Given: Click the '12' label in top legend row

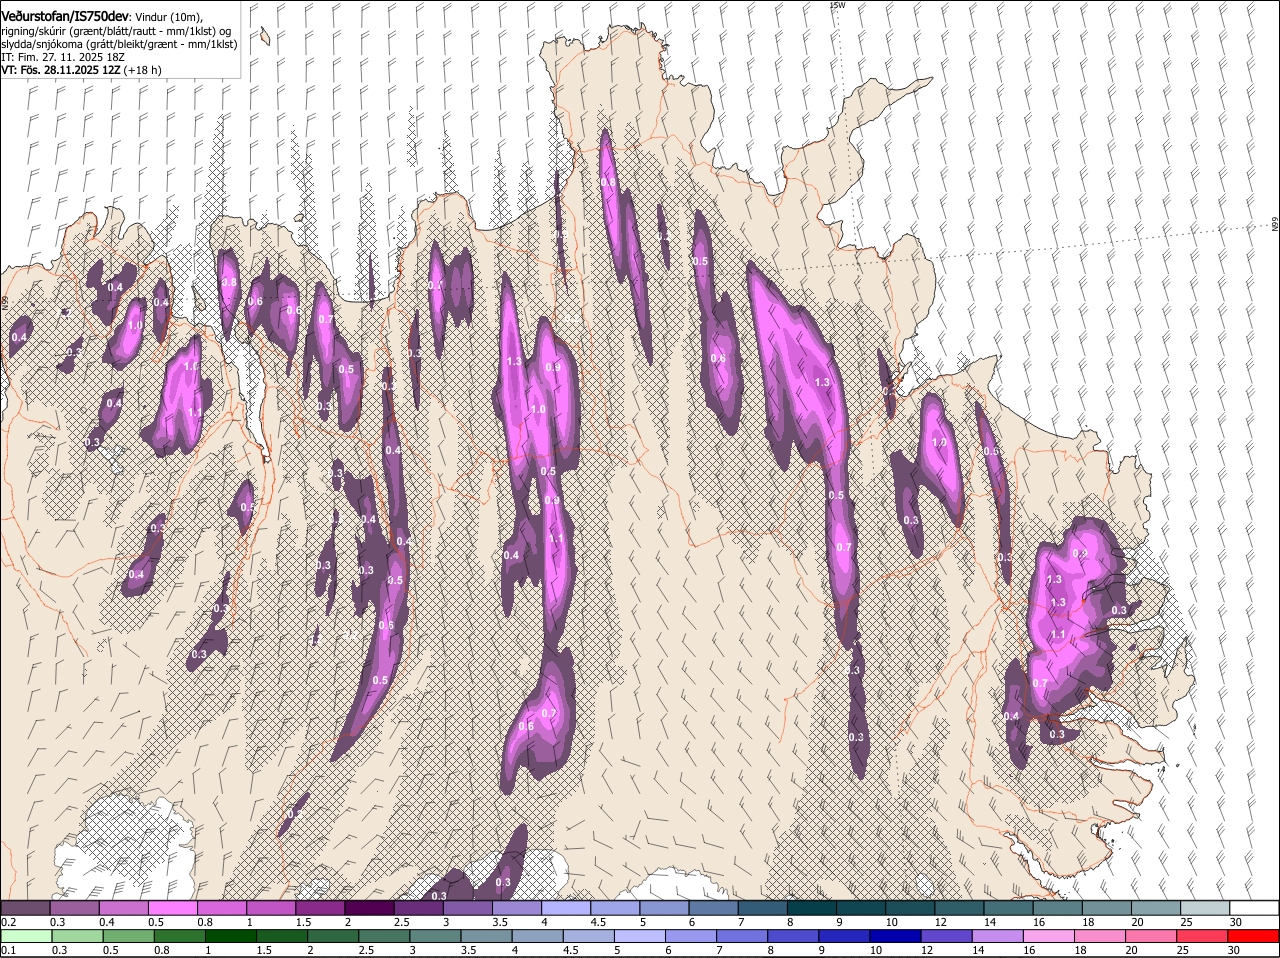Looking at the screenshot, I should pyautogui.click(x=940, y=922).
